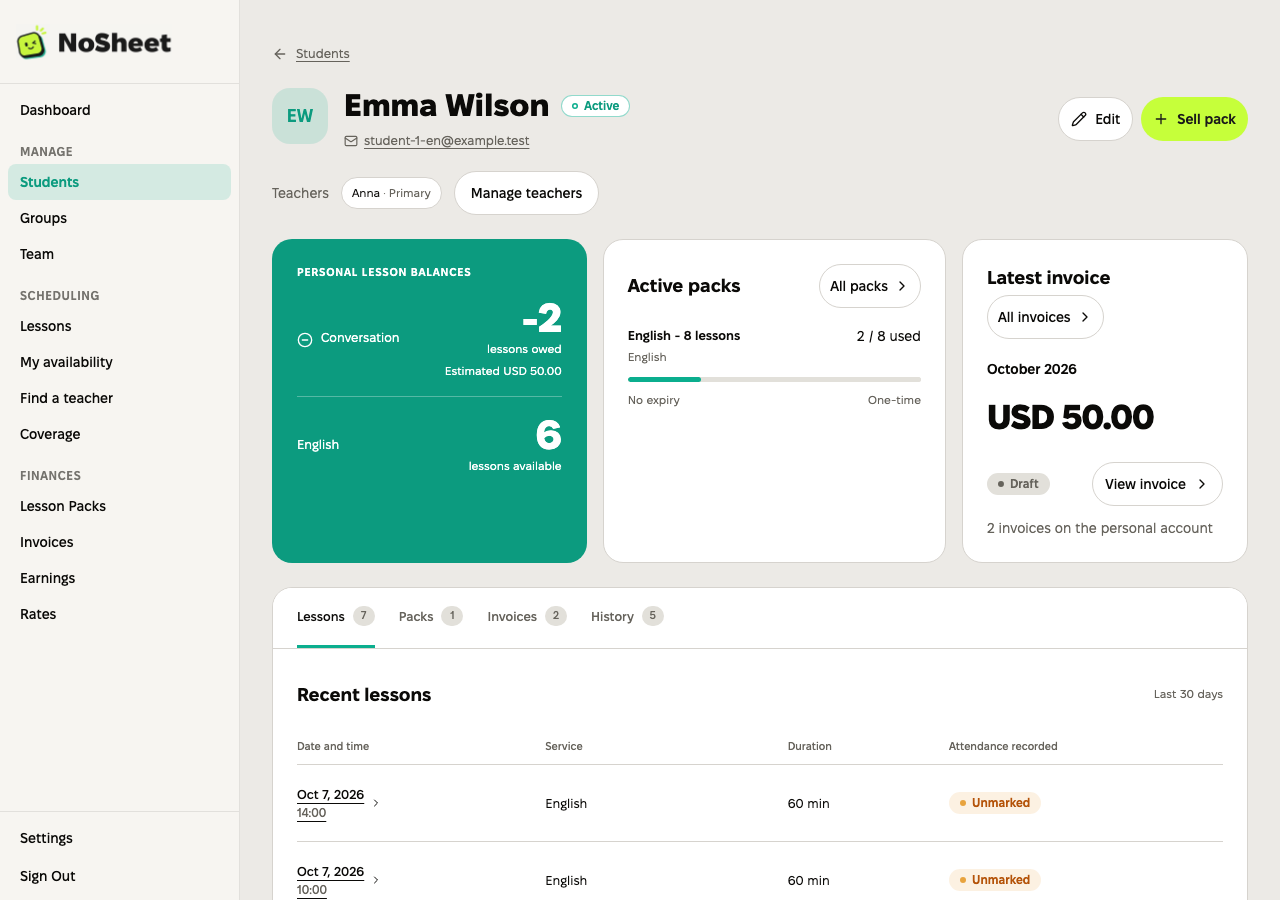Click the "Last 30 days" label
Viewport: 1280px width, 900px height.
1188,694
